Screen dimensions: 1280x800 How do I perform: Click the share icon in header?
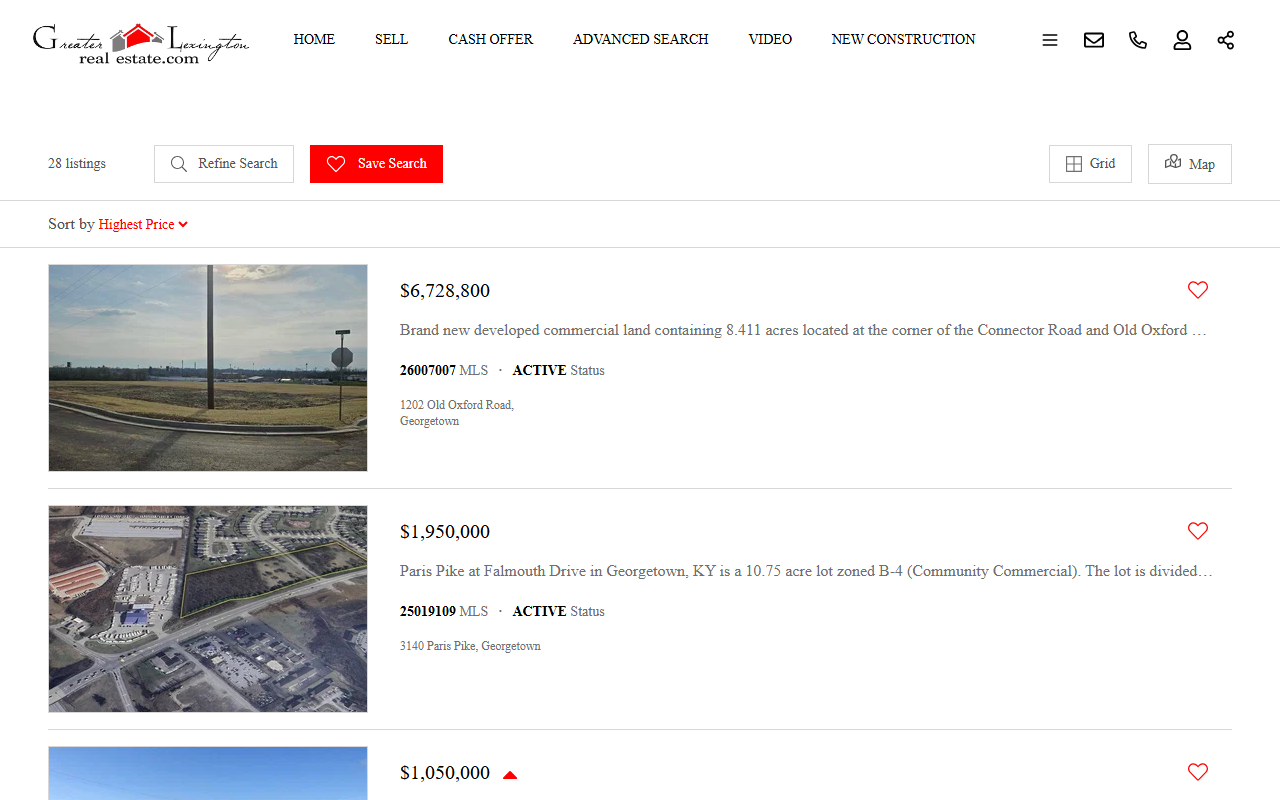click(x=1226, y=40)
